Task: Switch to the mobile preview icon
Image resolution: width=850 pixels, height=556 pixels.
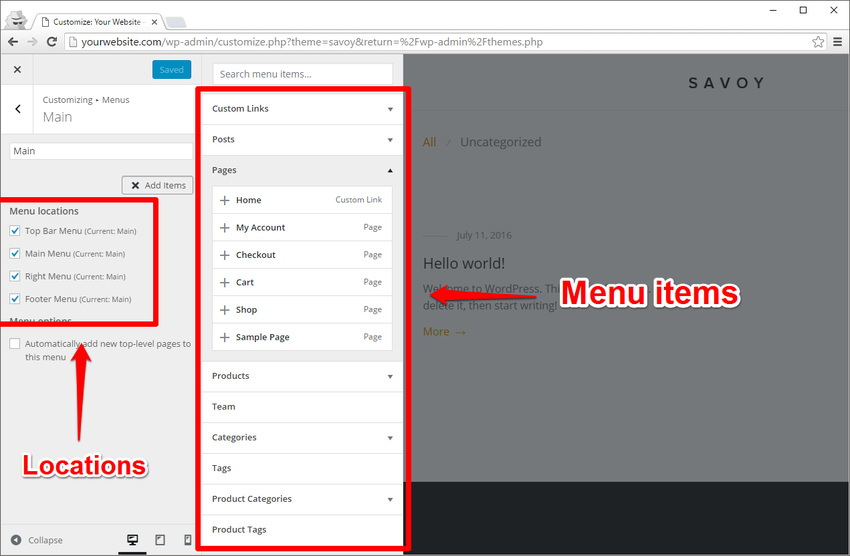Action: (x=188, y=540)
